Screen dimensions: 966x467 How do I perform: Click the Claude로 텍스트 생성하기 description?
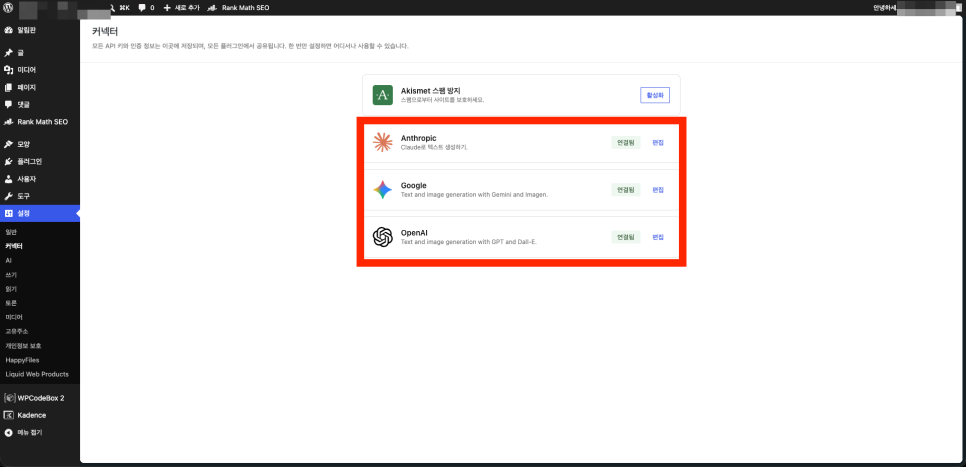(434, 147)
